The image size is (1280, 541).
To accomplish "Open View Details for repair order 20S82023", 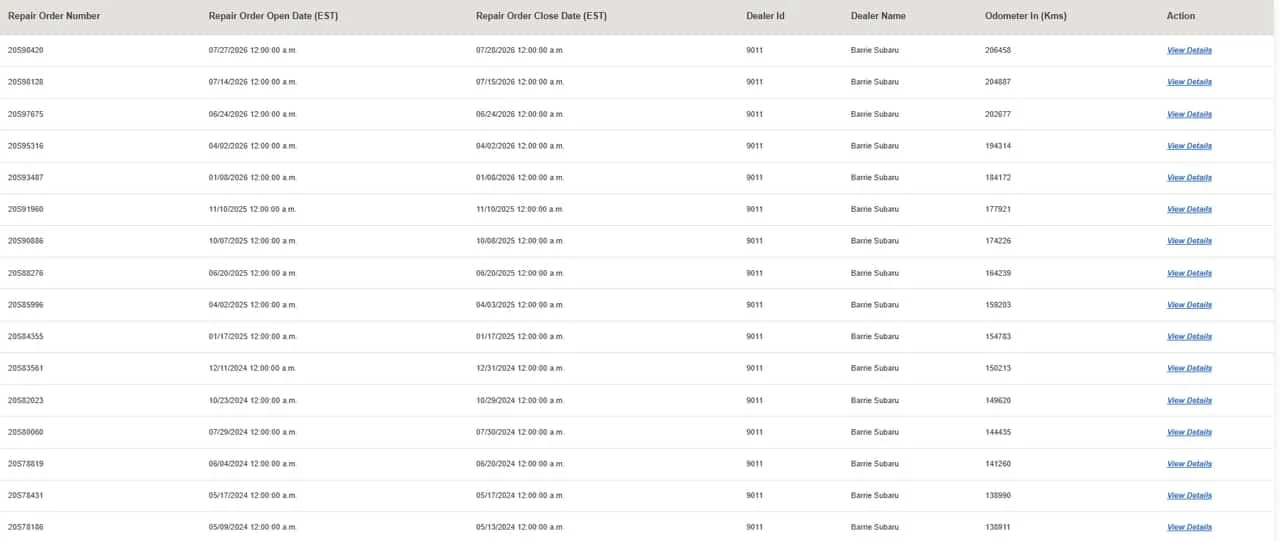I will pos(1189,400).
